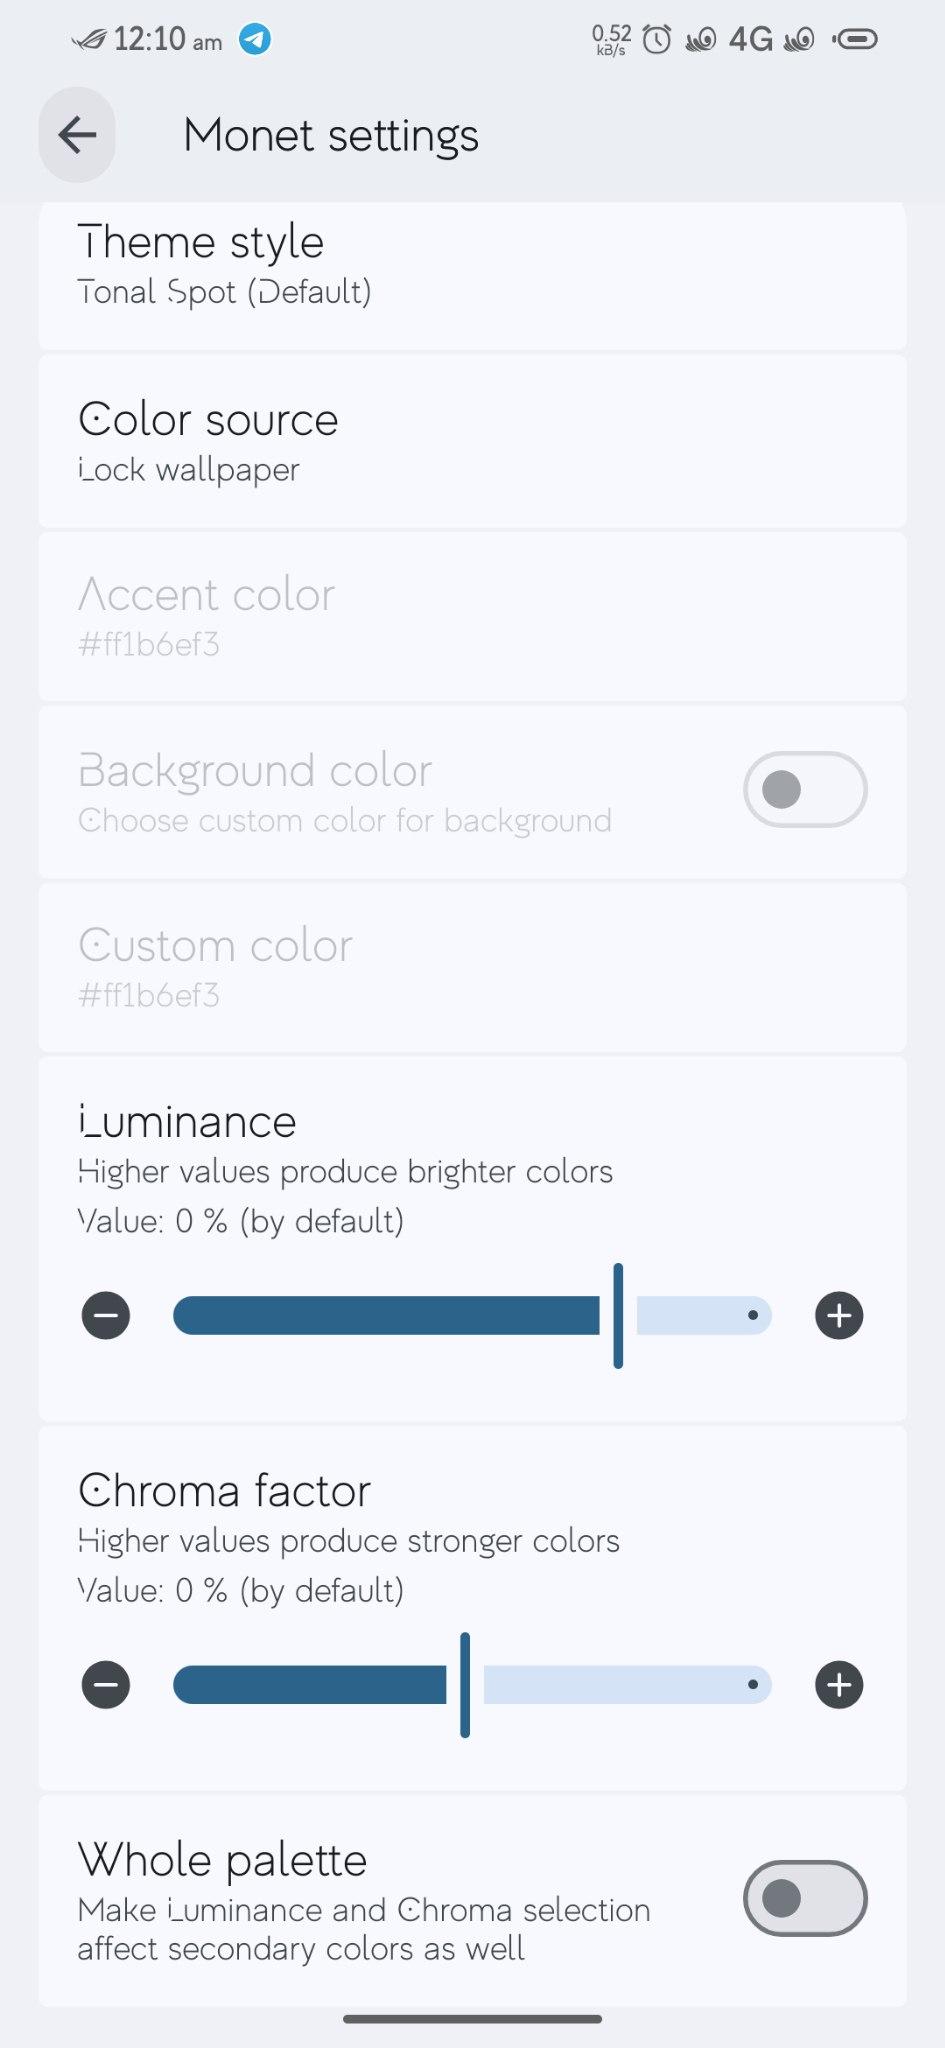The width and height of the screenshot is (945, 2048).
Task: Tap the battery status icon
Action: (x=855, y=40)
